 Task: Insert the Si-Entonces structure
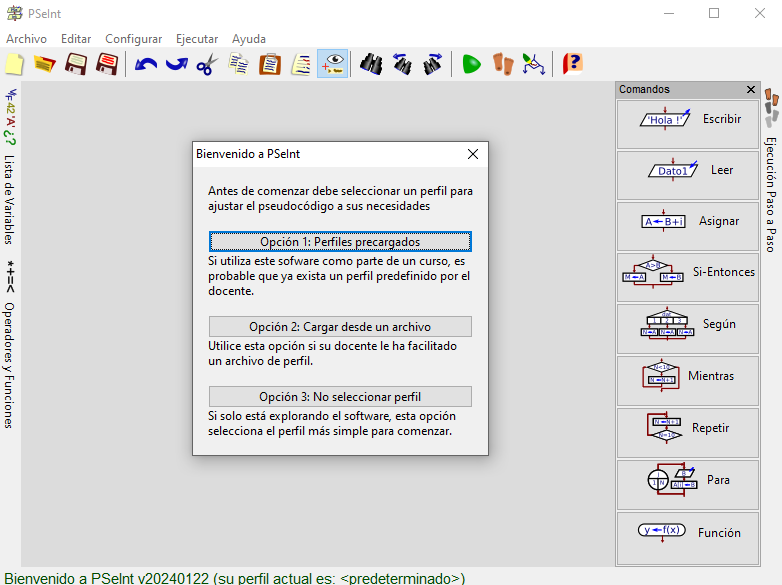(x=688, y=277)
